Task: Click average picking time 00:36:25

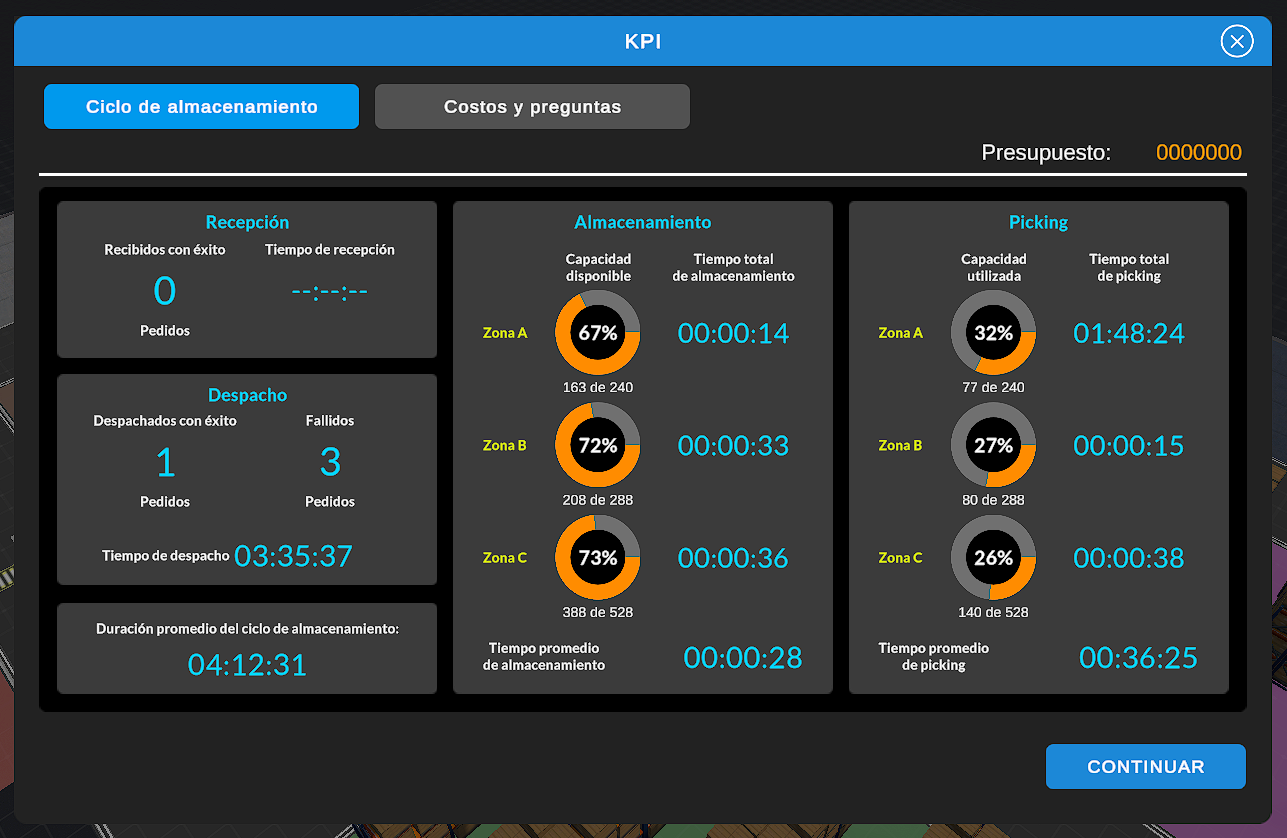Action: pos(1139,657)
